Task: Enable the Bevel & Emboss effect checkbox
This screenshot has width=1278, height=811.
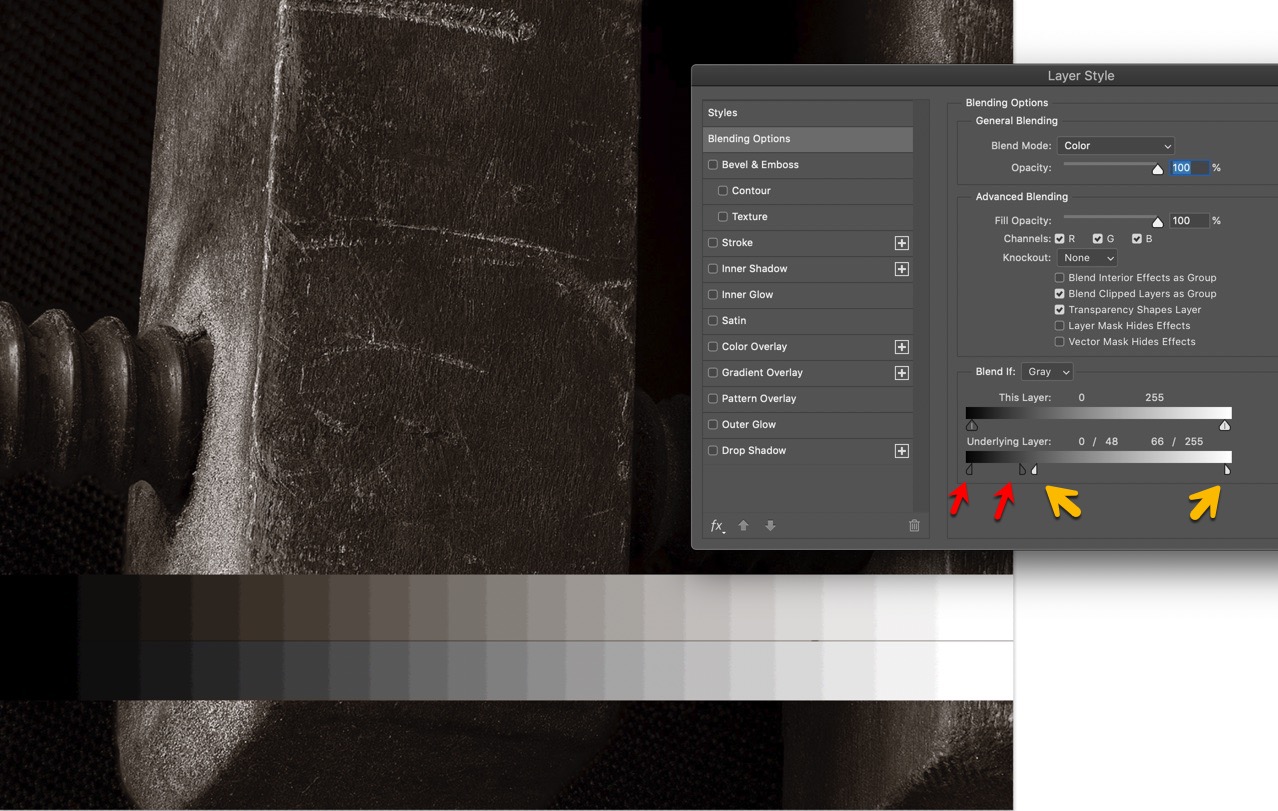Action: pos(713,164)
